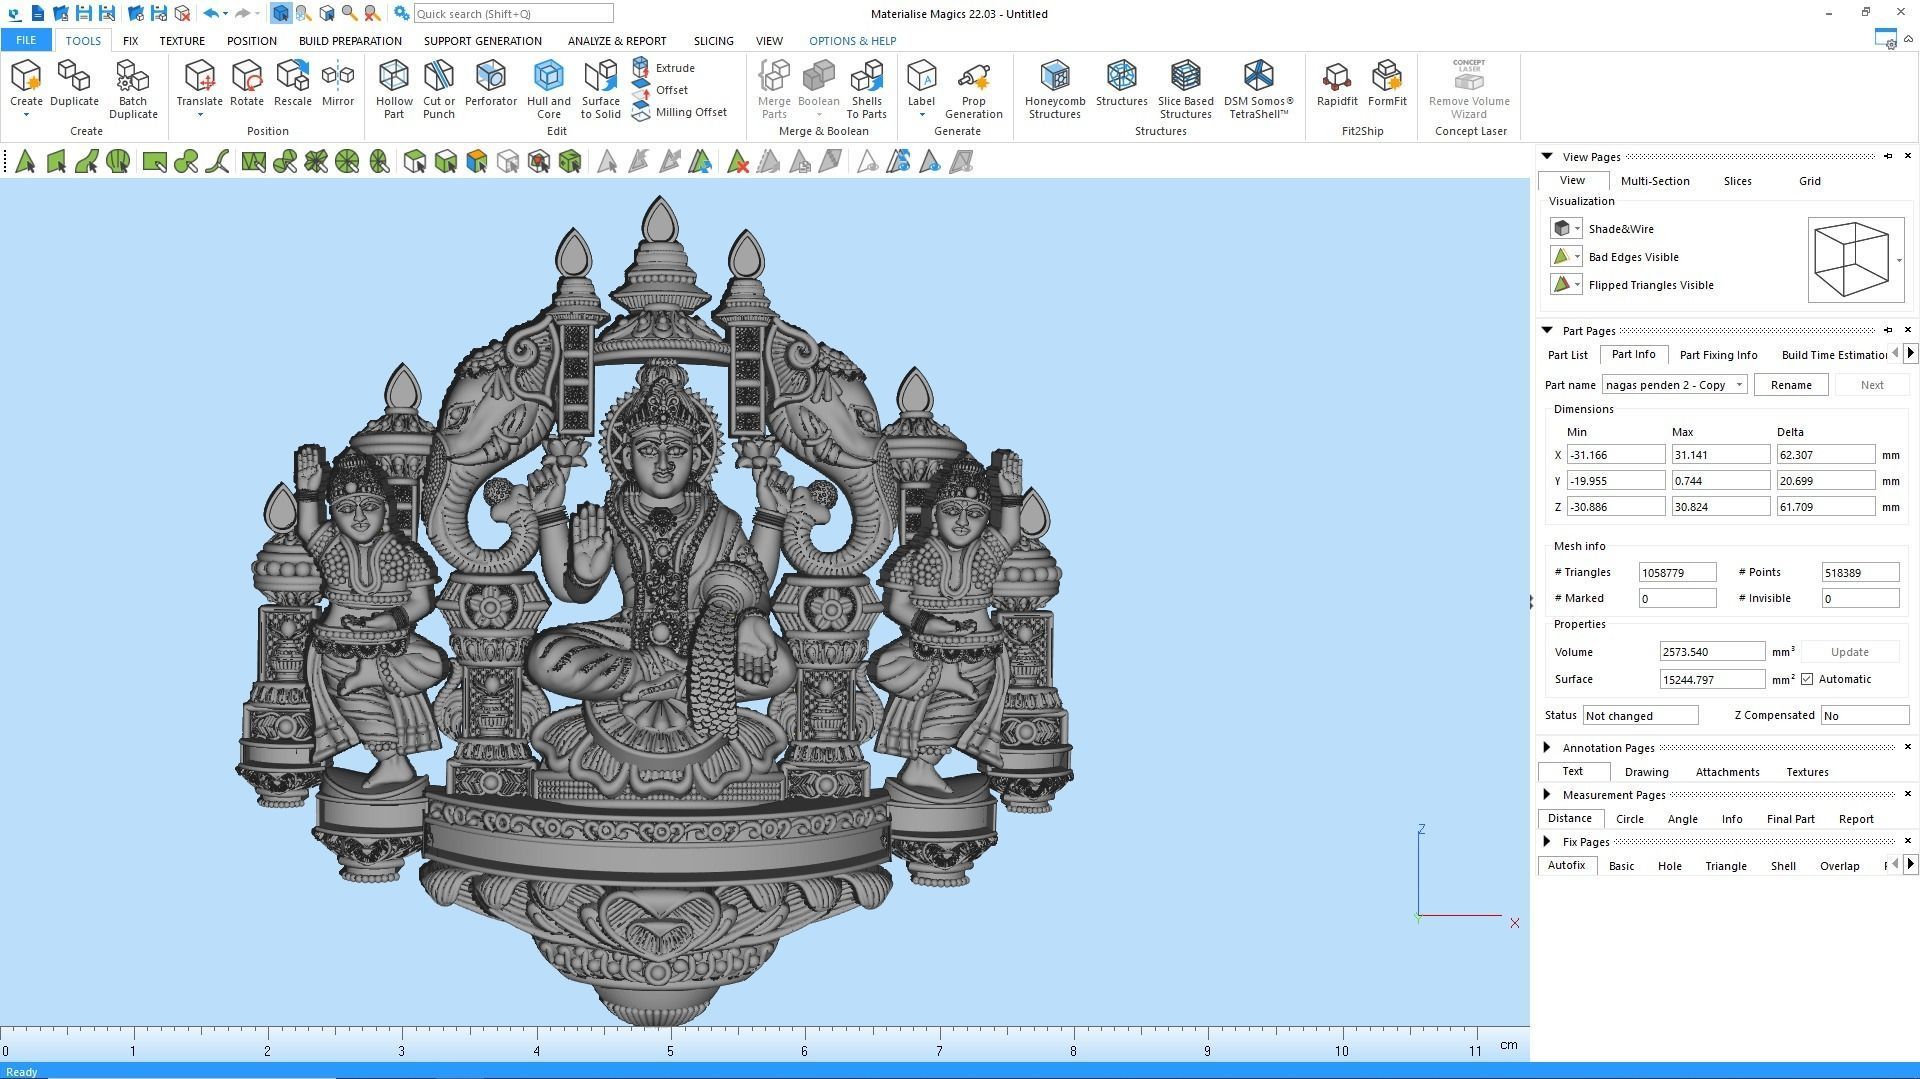Open view cube dropdown arrow
The image size is (1920, 1079).
point(1899,260)
